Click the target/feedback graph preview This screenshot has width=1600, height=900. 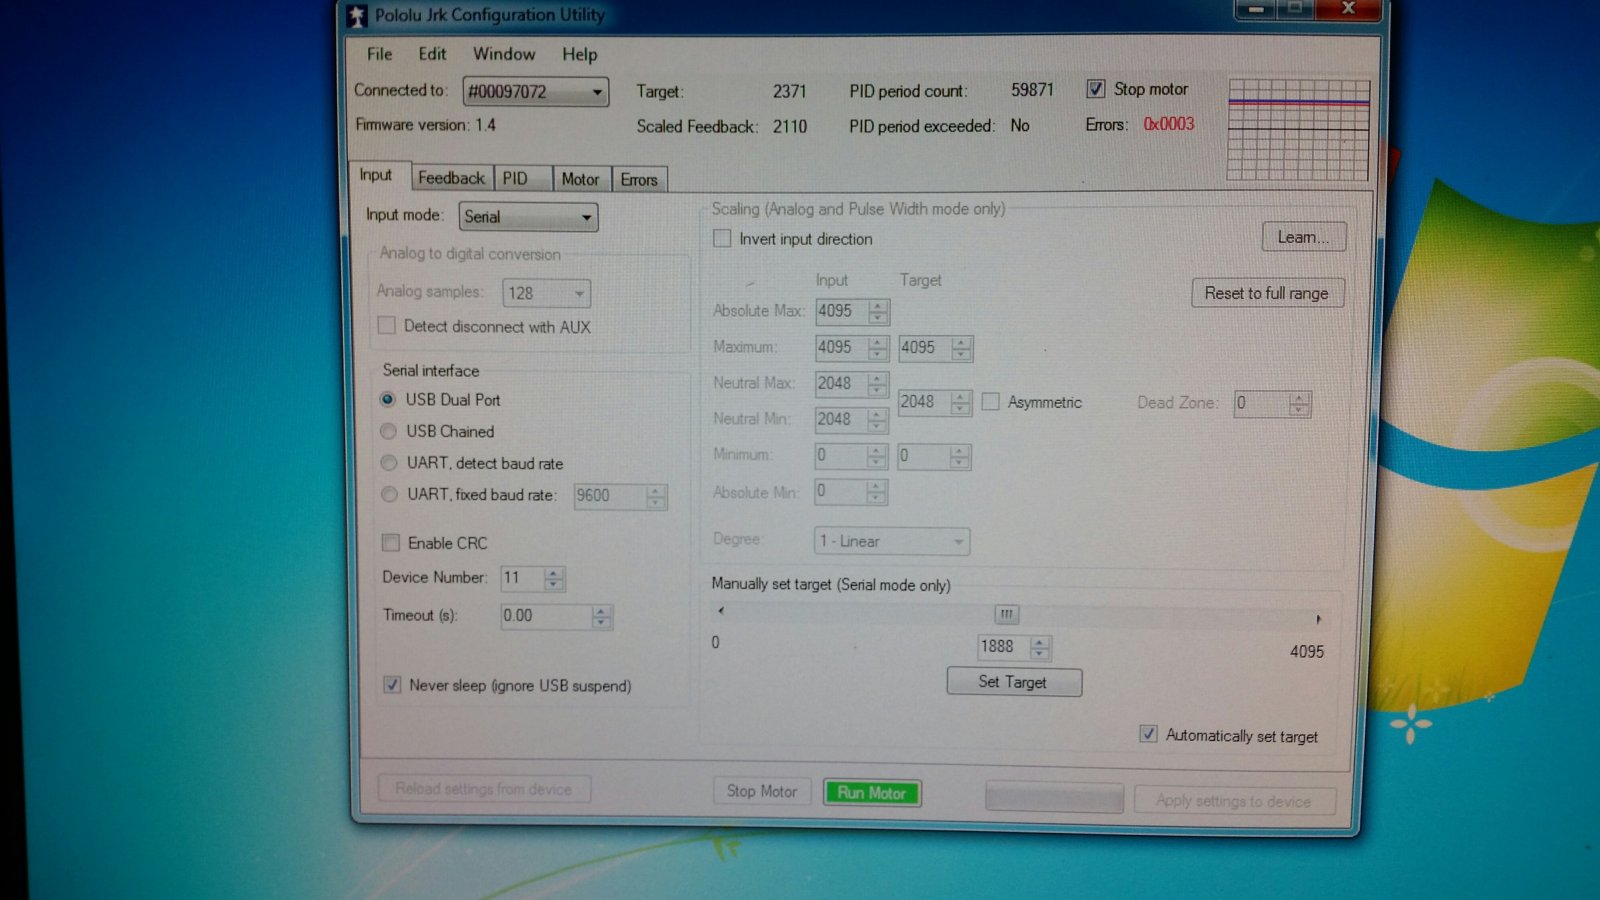pos(1298,130)
